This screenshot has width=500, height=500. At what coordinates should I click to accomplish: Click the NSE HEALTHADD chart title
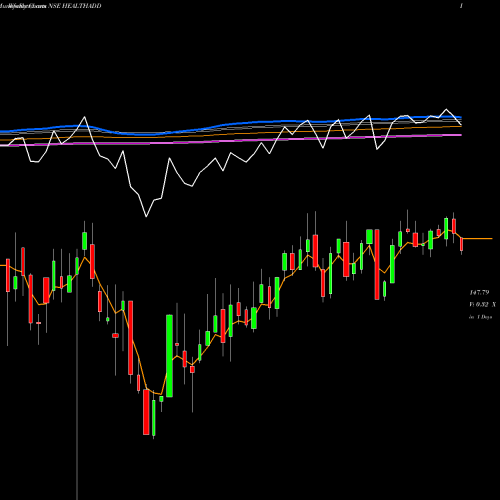[75, 6]
